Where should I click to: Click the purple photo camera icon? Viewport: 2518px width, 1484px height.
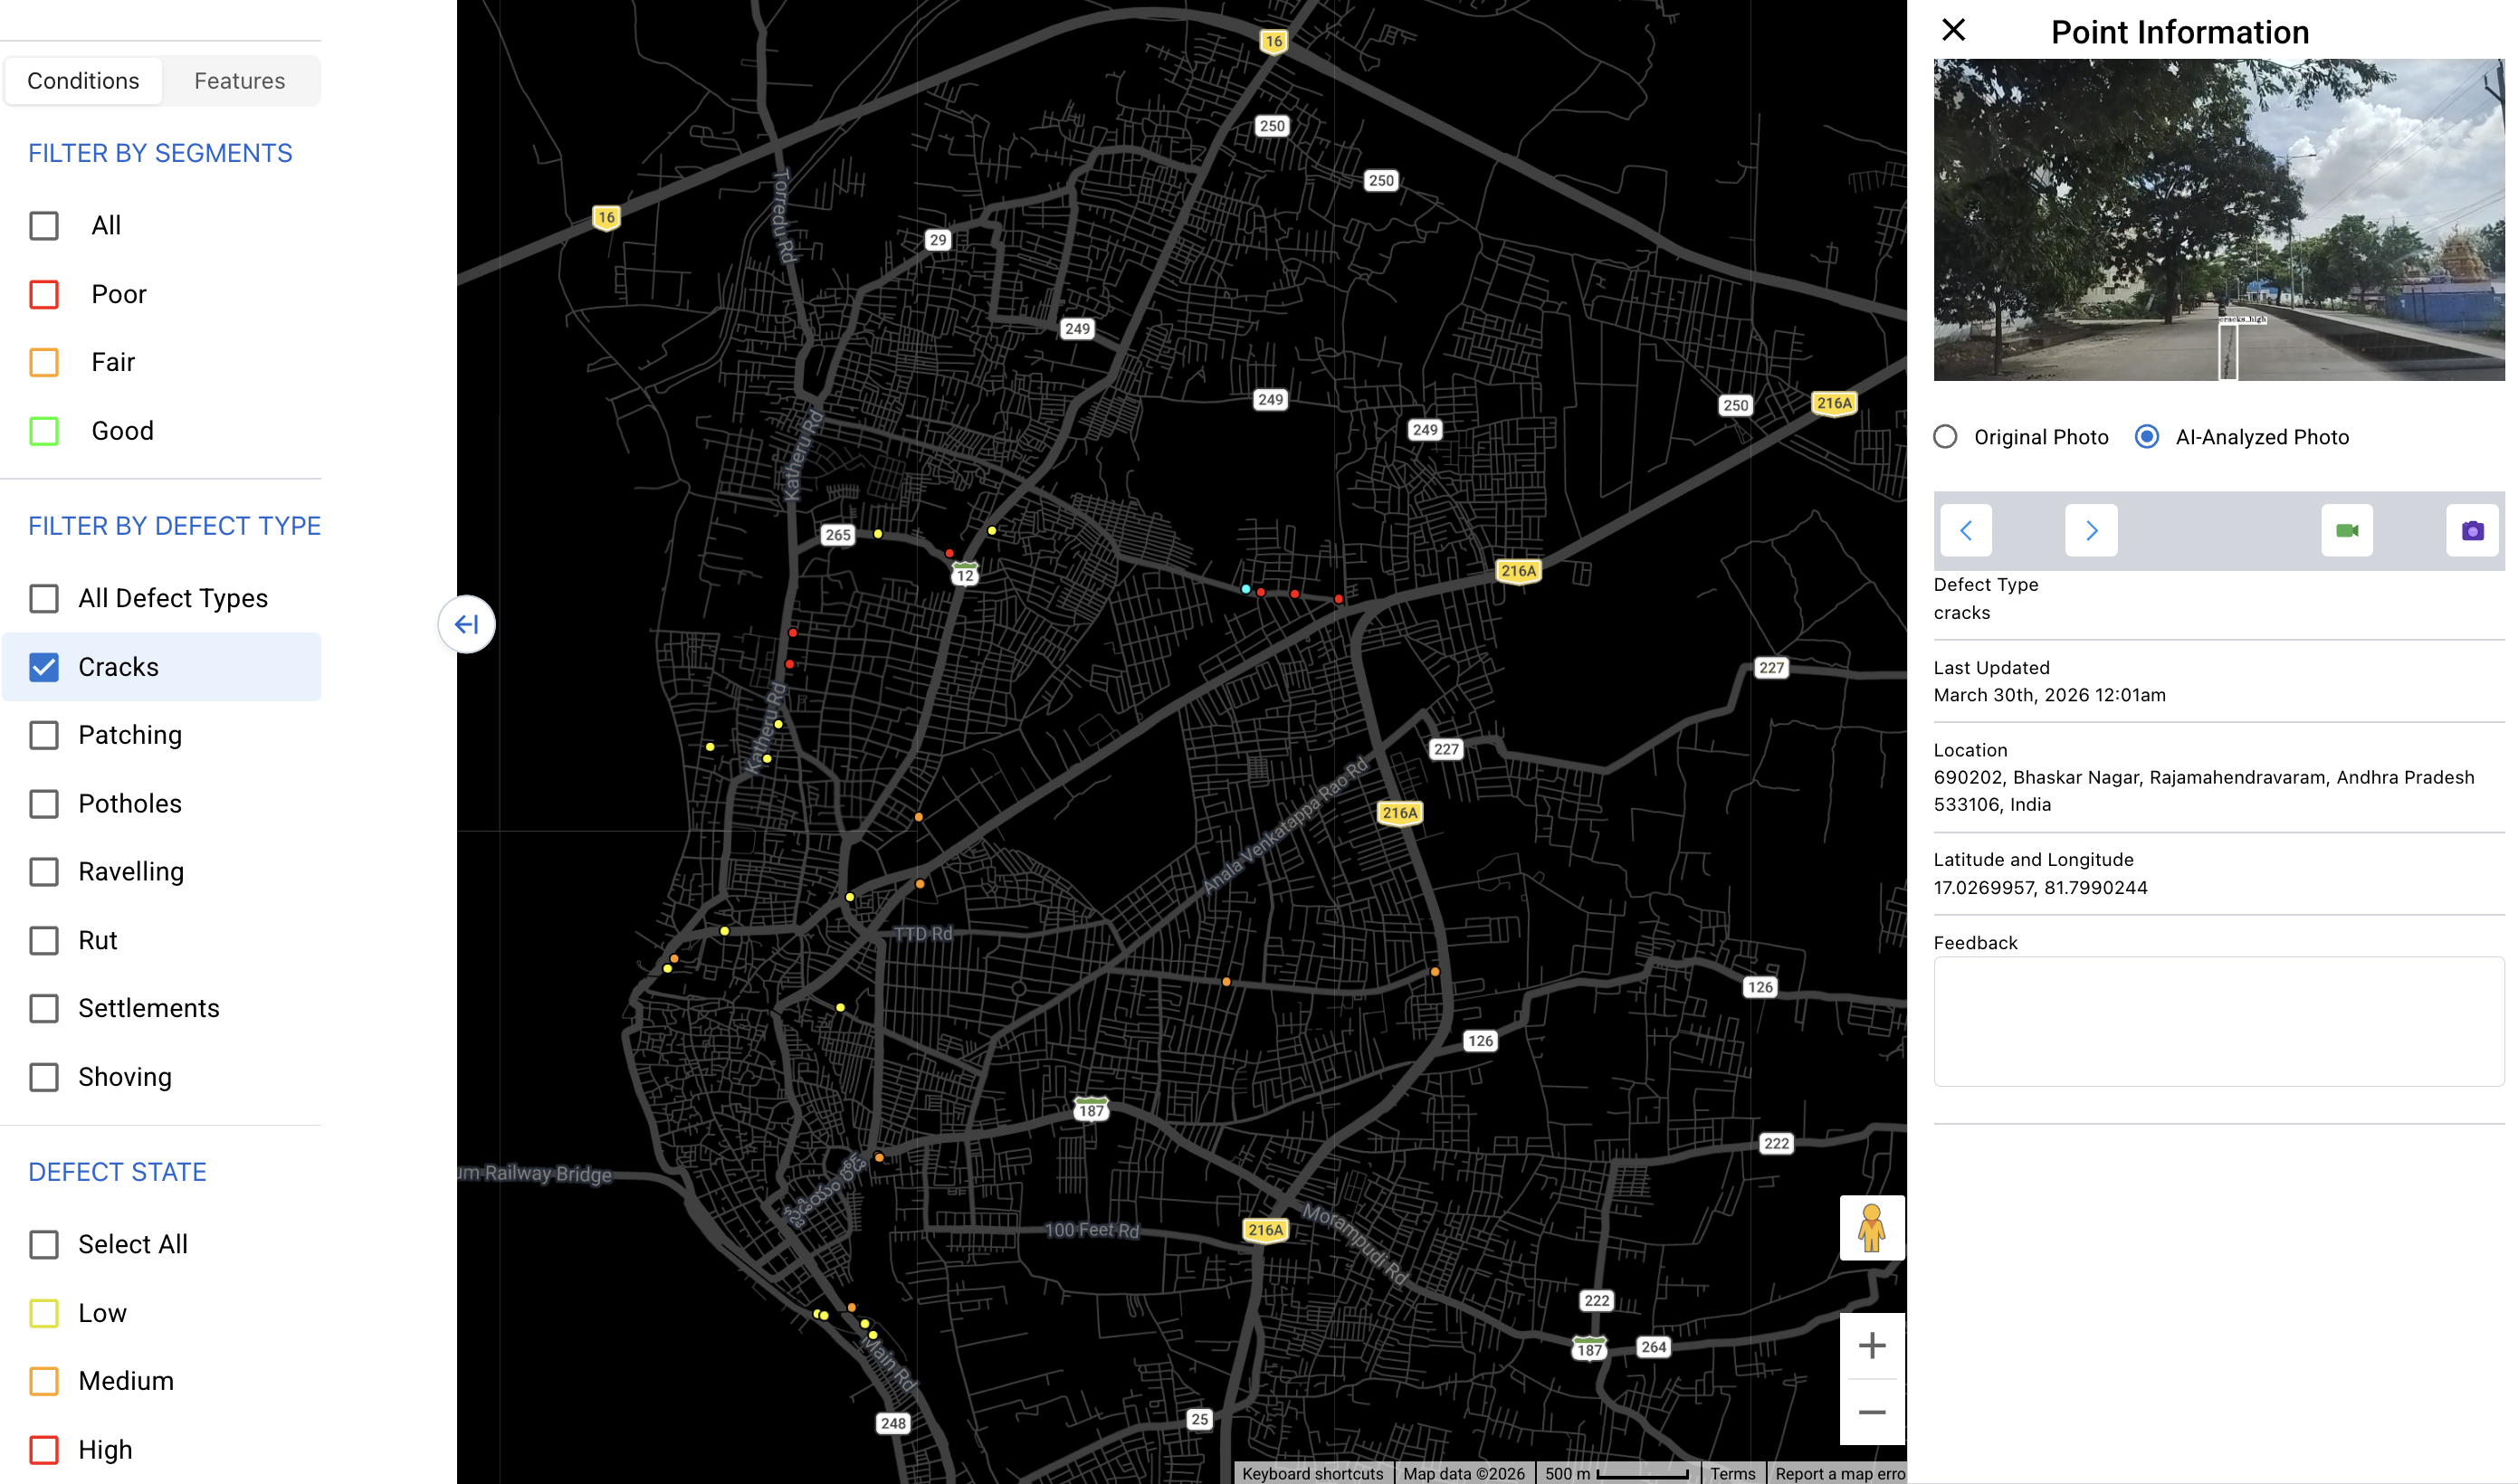2471,530
